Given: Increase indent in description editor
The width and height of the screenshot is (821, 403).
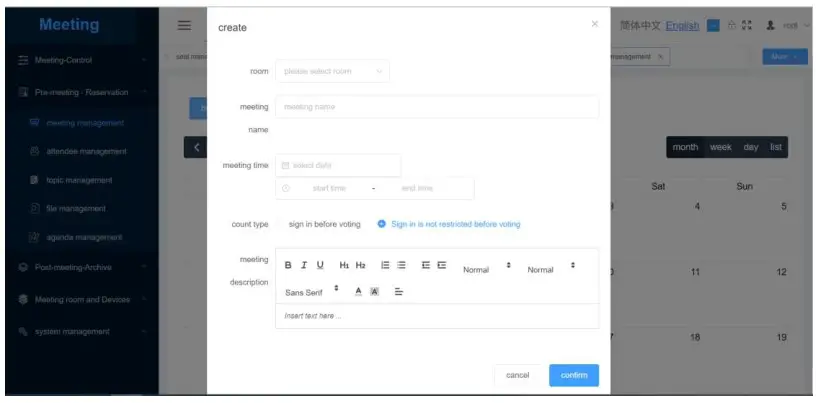Looking at the screenshot, I should tap(442, 265).
